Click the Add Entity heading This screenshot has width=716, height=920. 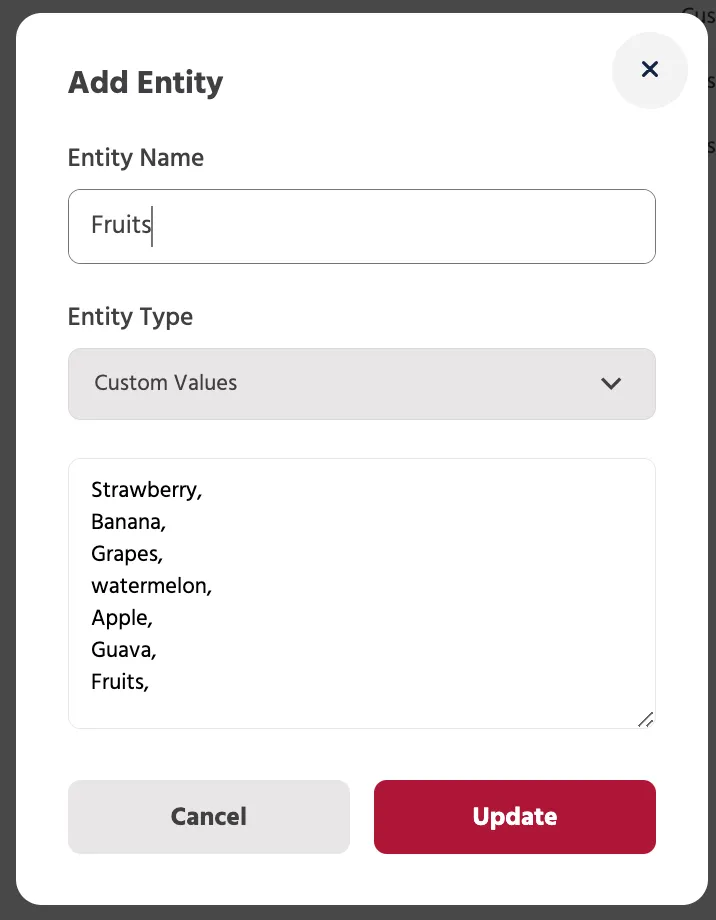[146, 82]
